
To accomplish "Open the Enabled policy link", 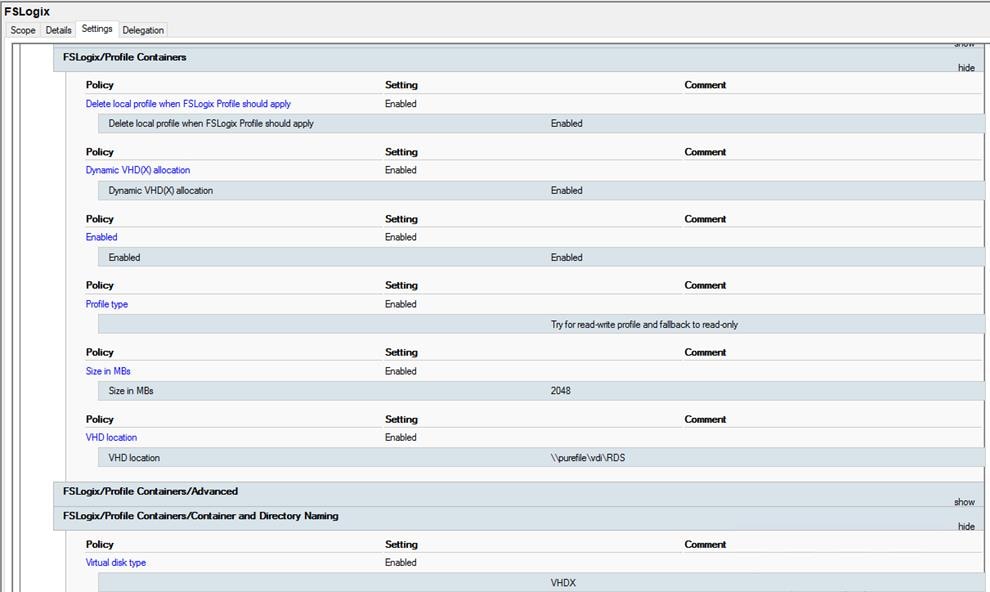I will point(101,237).
